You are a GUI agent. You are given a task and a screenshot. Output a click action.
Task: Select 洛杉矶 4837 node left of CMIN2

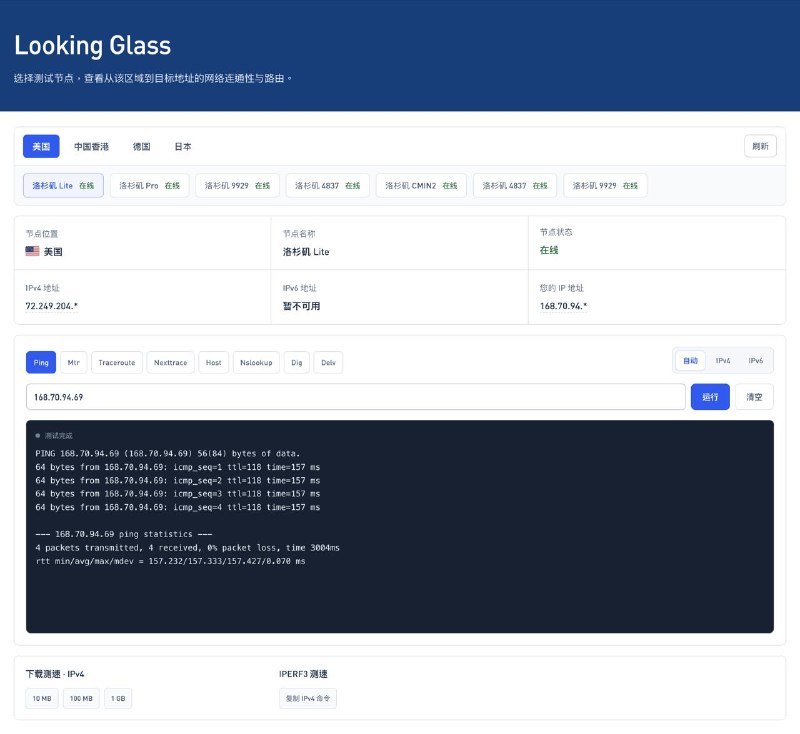point(328,186)
